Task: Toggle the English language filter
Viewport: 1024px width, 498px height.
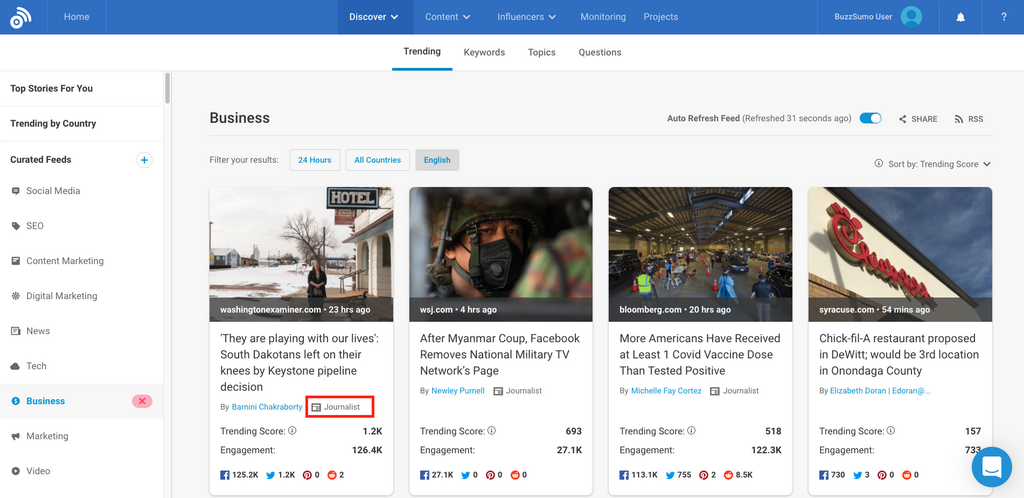Action: coord(437,160)
